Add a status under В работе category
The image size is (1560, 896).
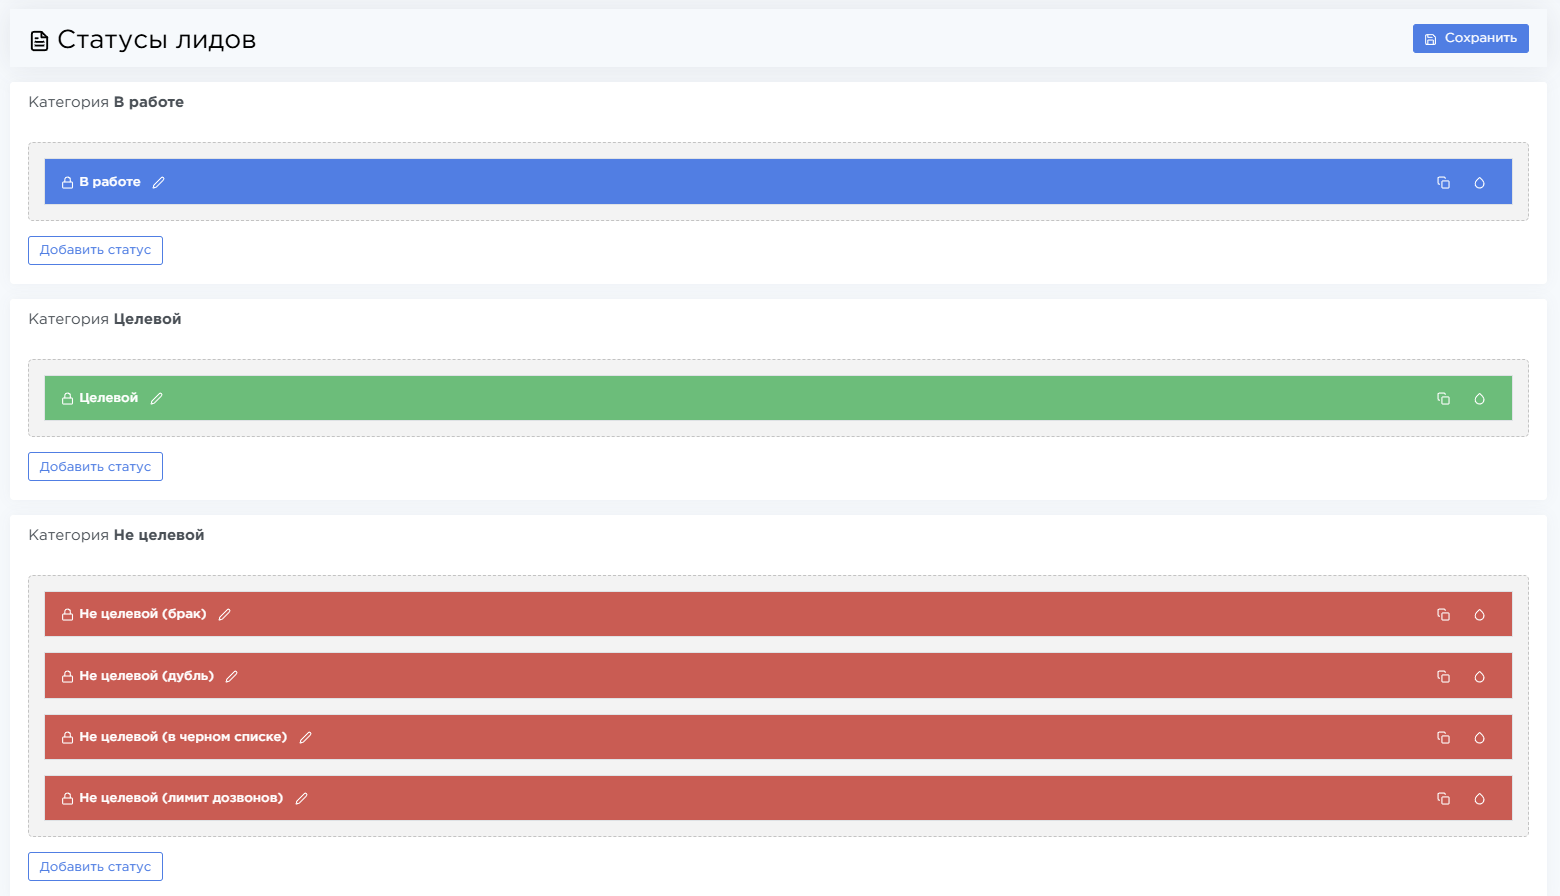point(95,250)
